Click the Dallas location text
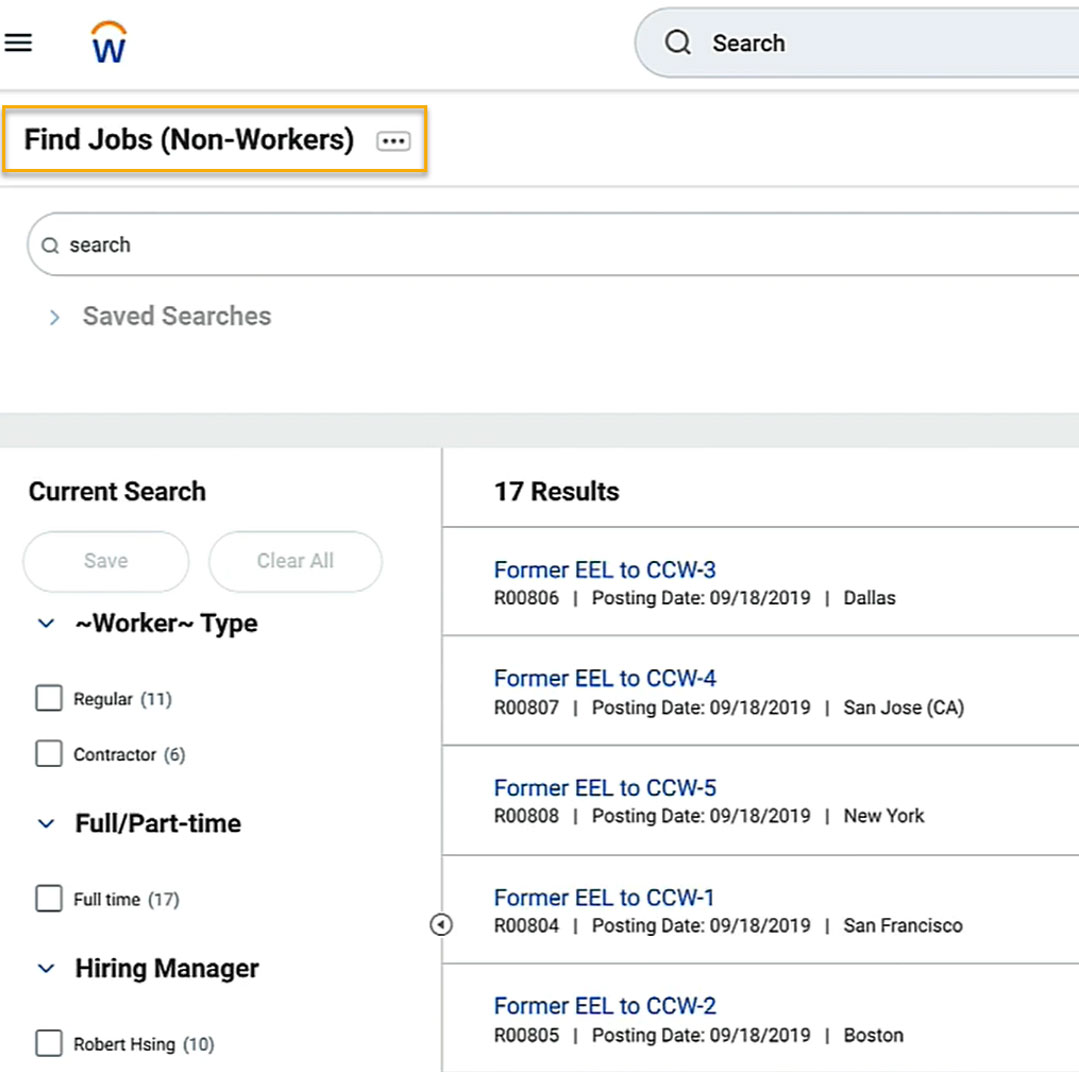 pyautogui.click(x=870, y=598)
